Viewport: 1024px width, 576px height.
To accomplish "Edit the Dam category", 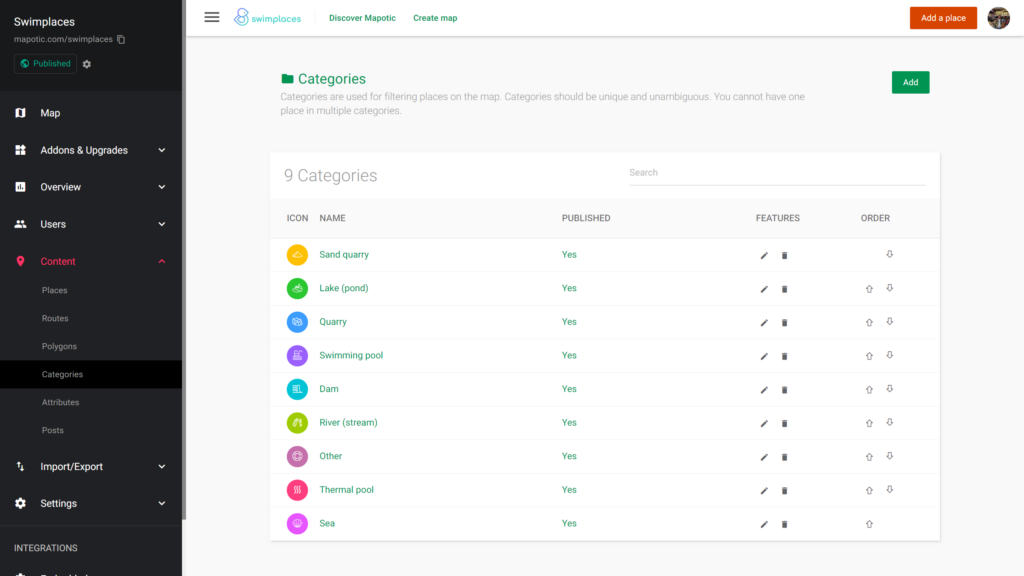I will coord(764,390).
